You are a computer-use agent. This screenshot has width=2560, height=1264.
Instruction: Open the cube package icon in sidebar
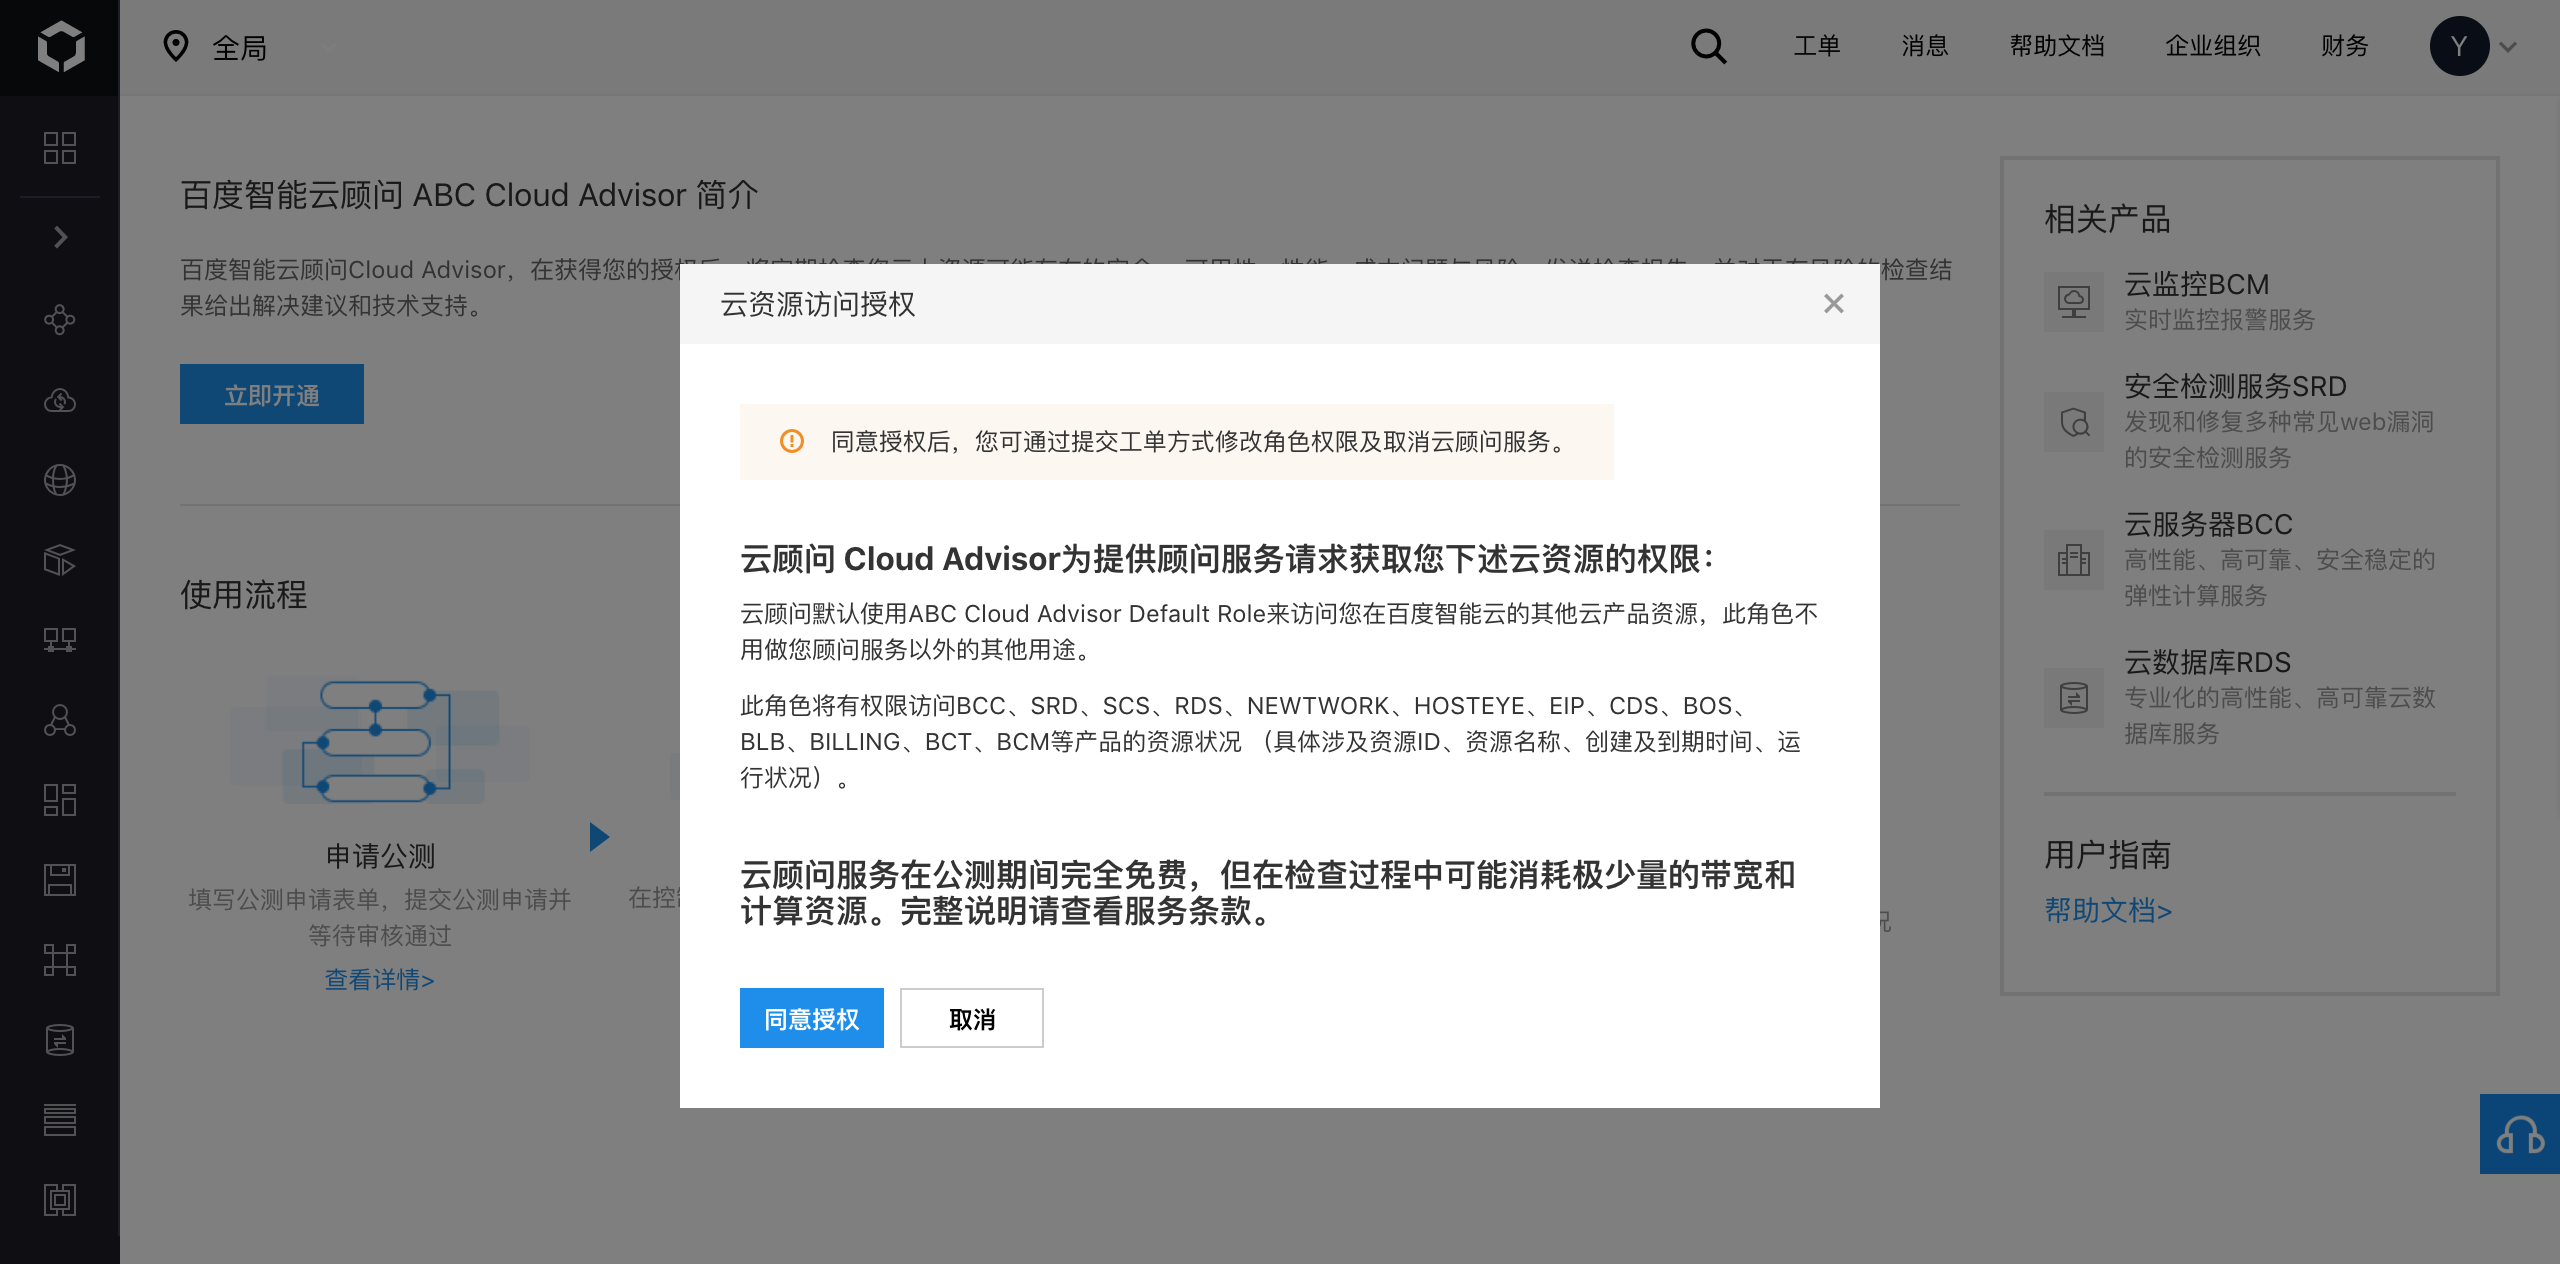[60, 560]
